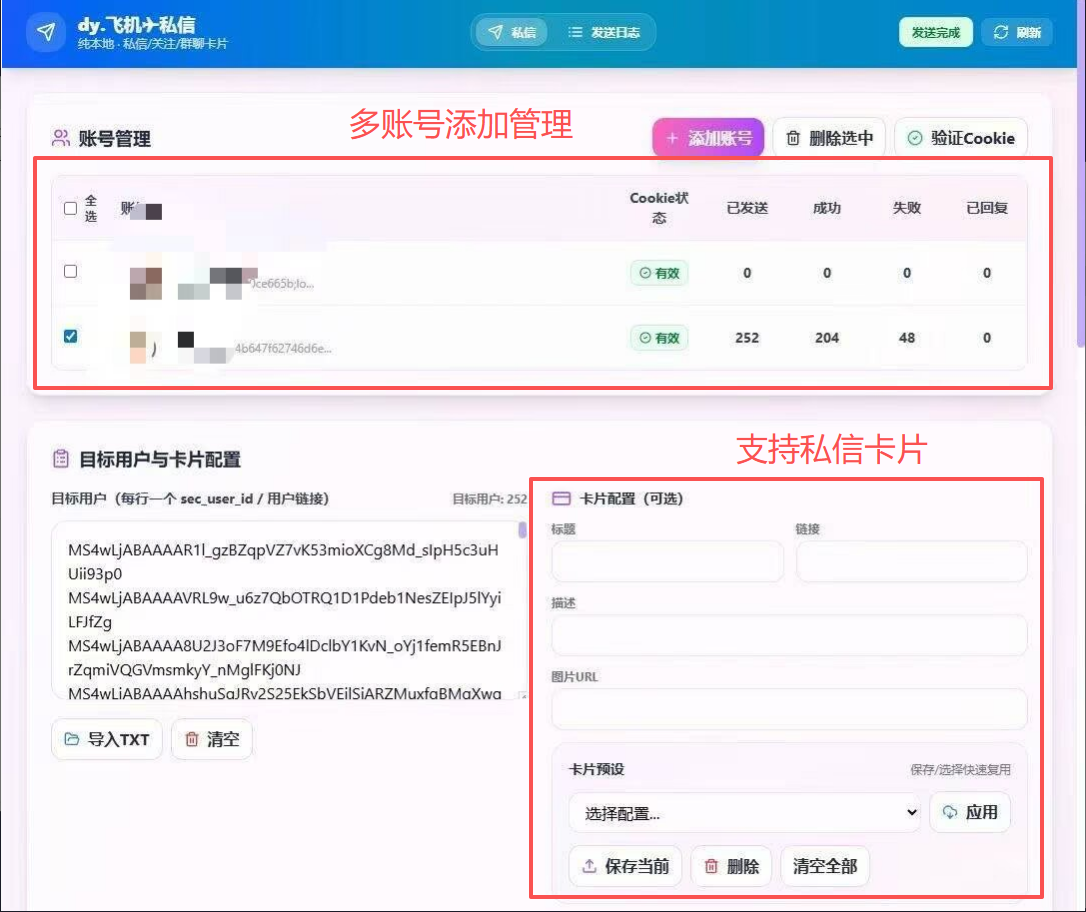Click the upload icon on 保存当前
1086x912 pixels.
coord(589,866)
